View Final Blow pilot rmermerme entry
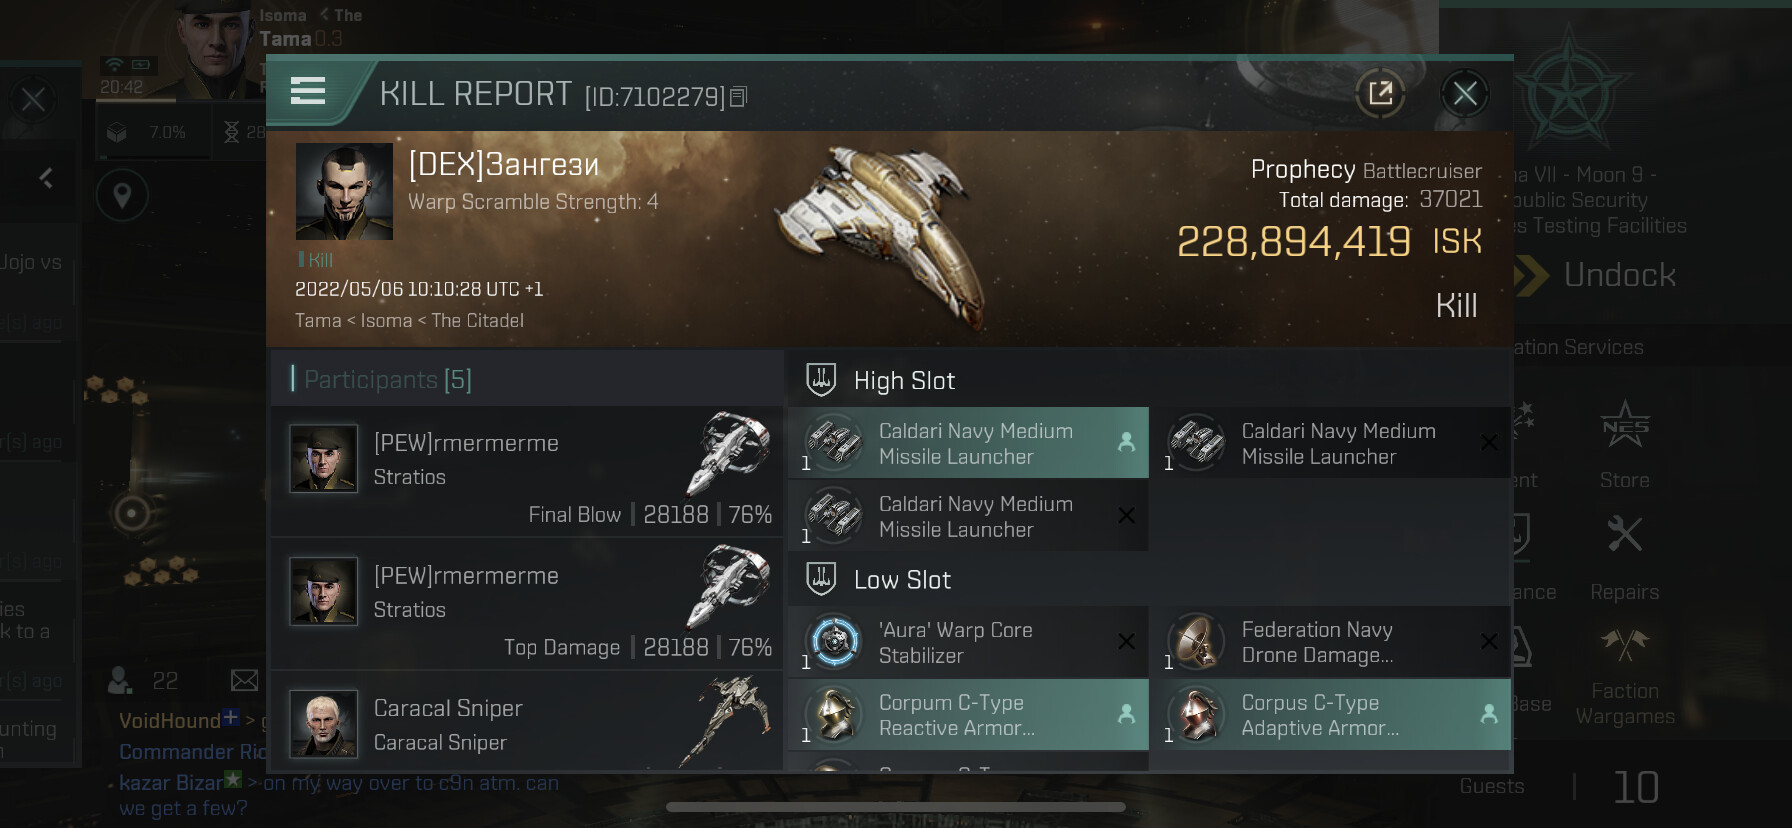Viewport: 1792px width, 828px height. tap(527, 472)
